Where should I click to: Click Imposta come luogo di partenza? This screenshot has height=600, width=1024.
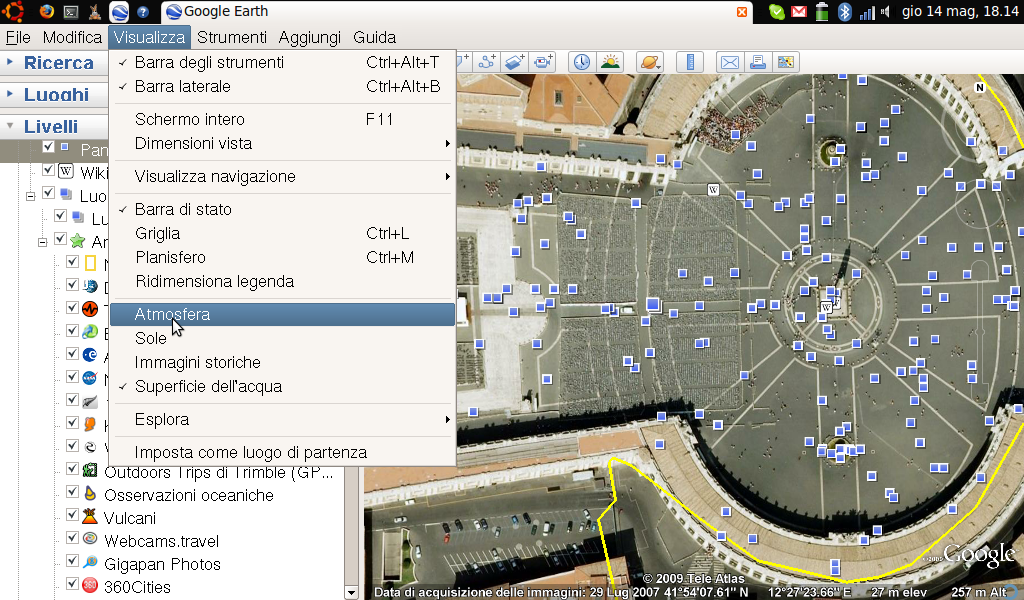pyautogui.click(x=282, y=452)
